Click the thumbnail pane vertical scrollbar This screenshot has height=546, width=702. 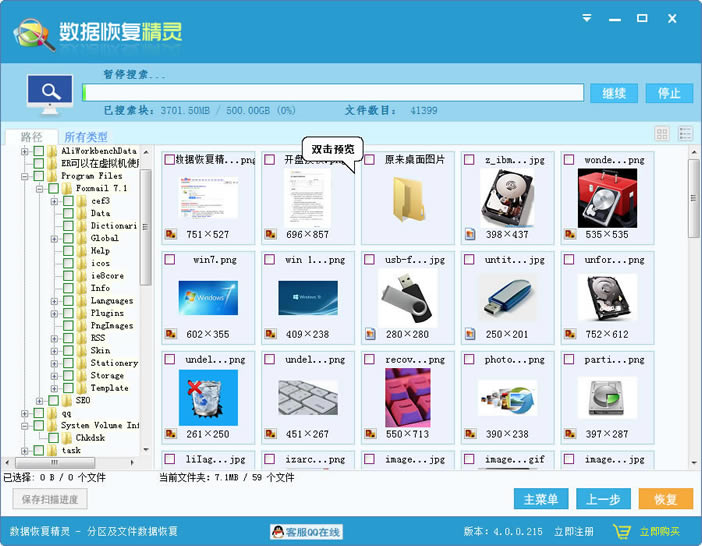[x=693, y=198]
